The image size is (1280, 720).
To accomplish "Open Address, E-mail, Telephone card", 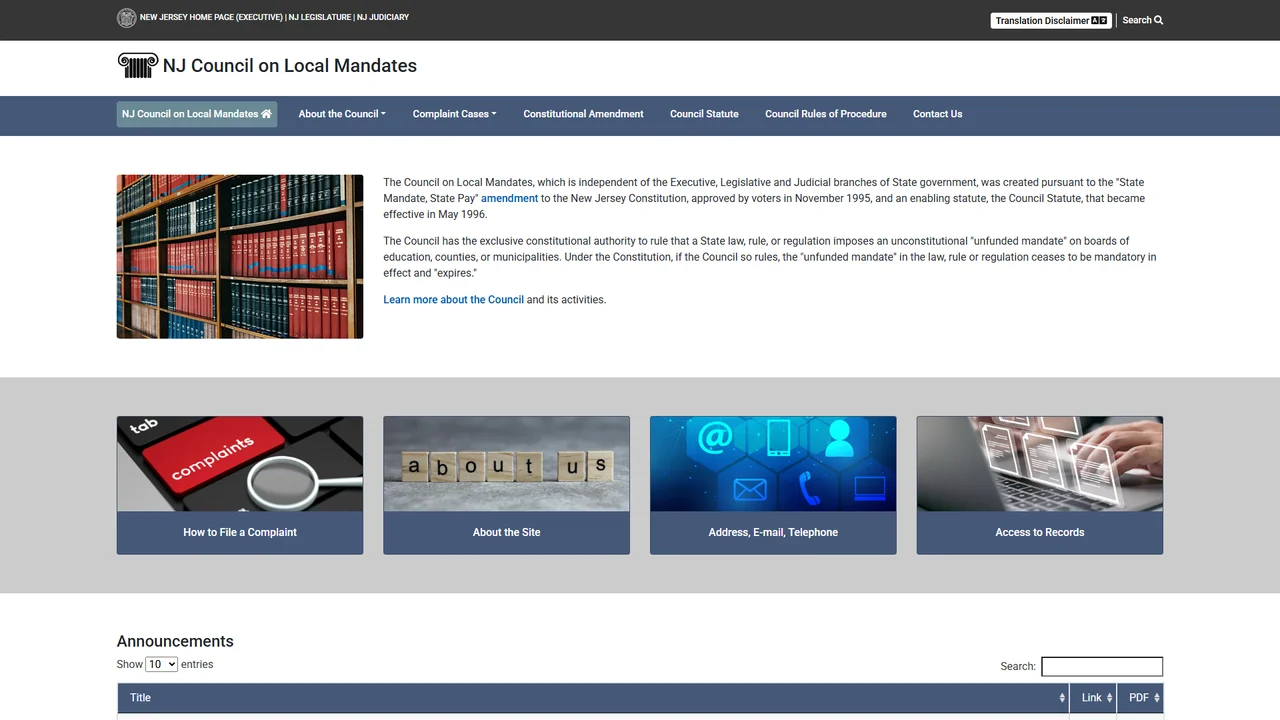I will coord(773,533).
